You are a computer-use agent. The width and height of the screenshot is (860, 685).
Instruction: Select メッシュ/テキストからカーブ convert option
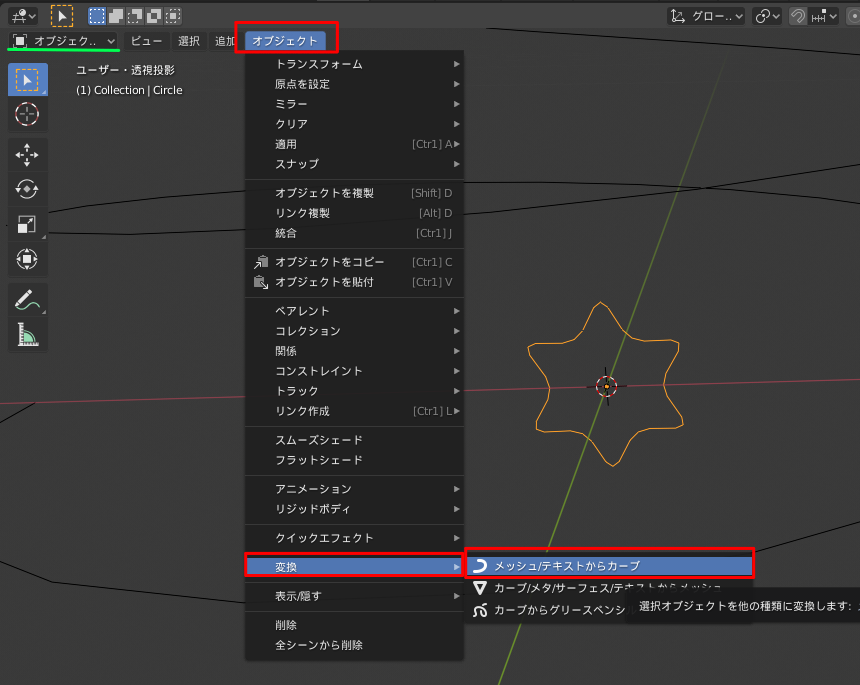[x=609, y=566]
